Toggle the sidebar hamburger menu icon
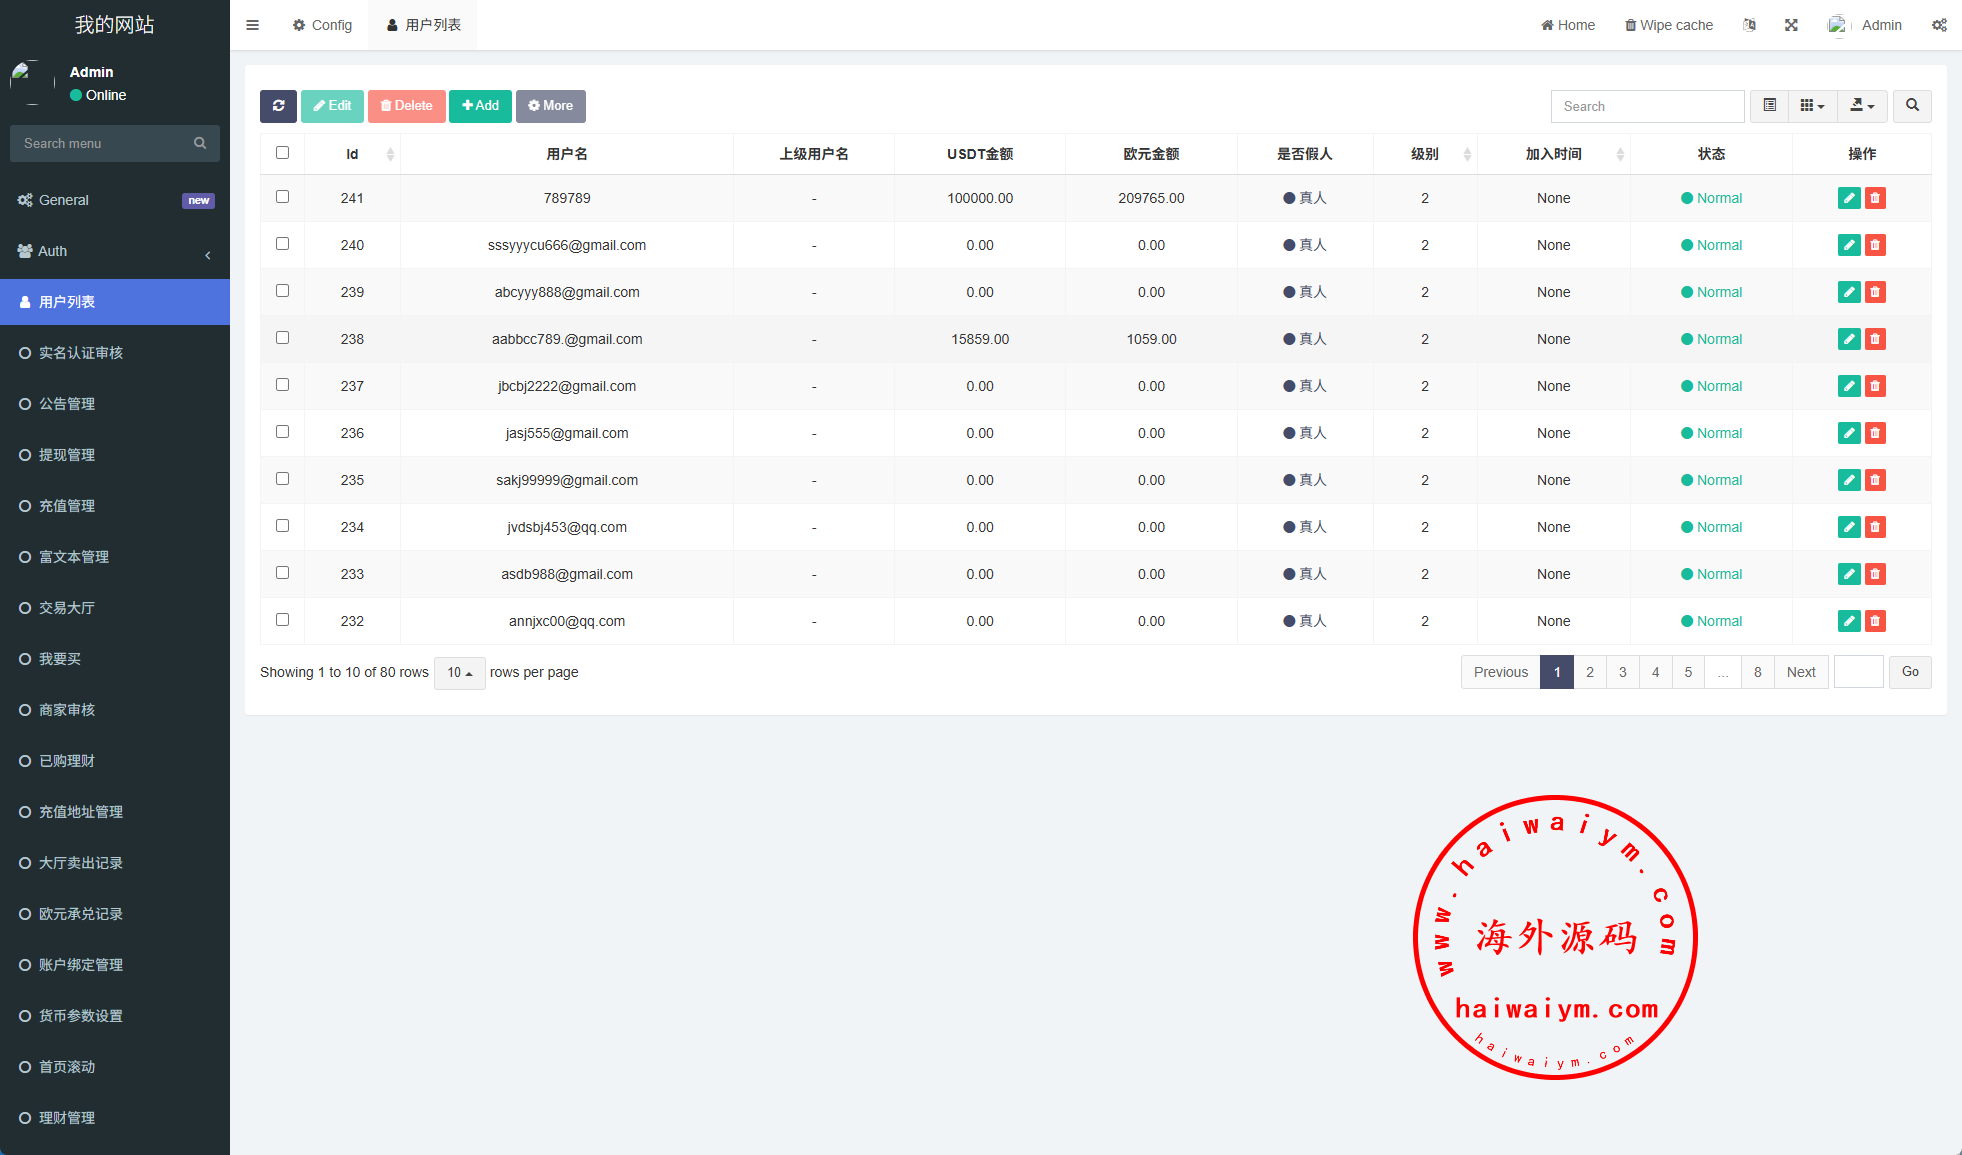This screenshot has width=1962, height=1155. point(252,25)
